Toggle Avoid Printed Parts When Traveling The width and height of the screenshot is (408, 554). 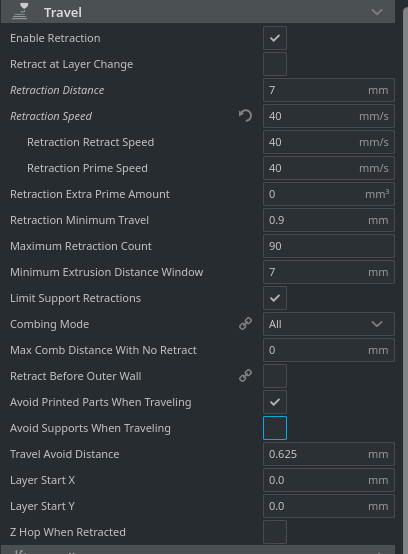275,402
